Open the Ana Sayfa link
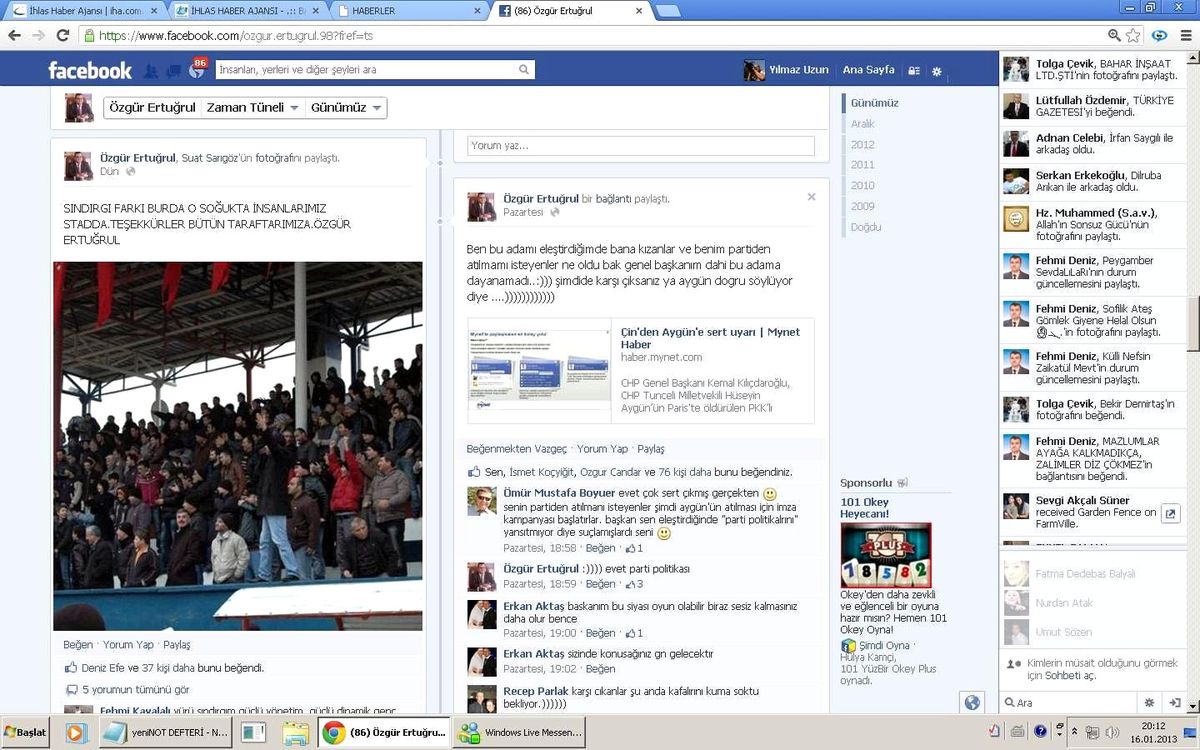Screen dimensions: 1200x750 (x=868, y=70)
